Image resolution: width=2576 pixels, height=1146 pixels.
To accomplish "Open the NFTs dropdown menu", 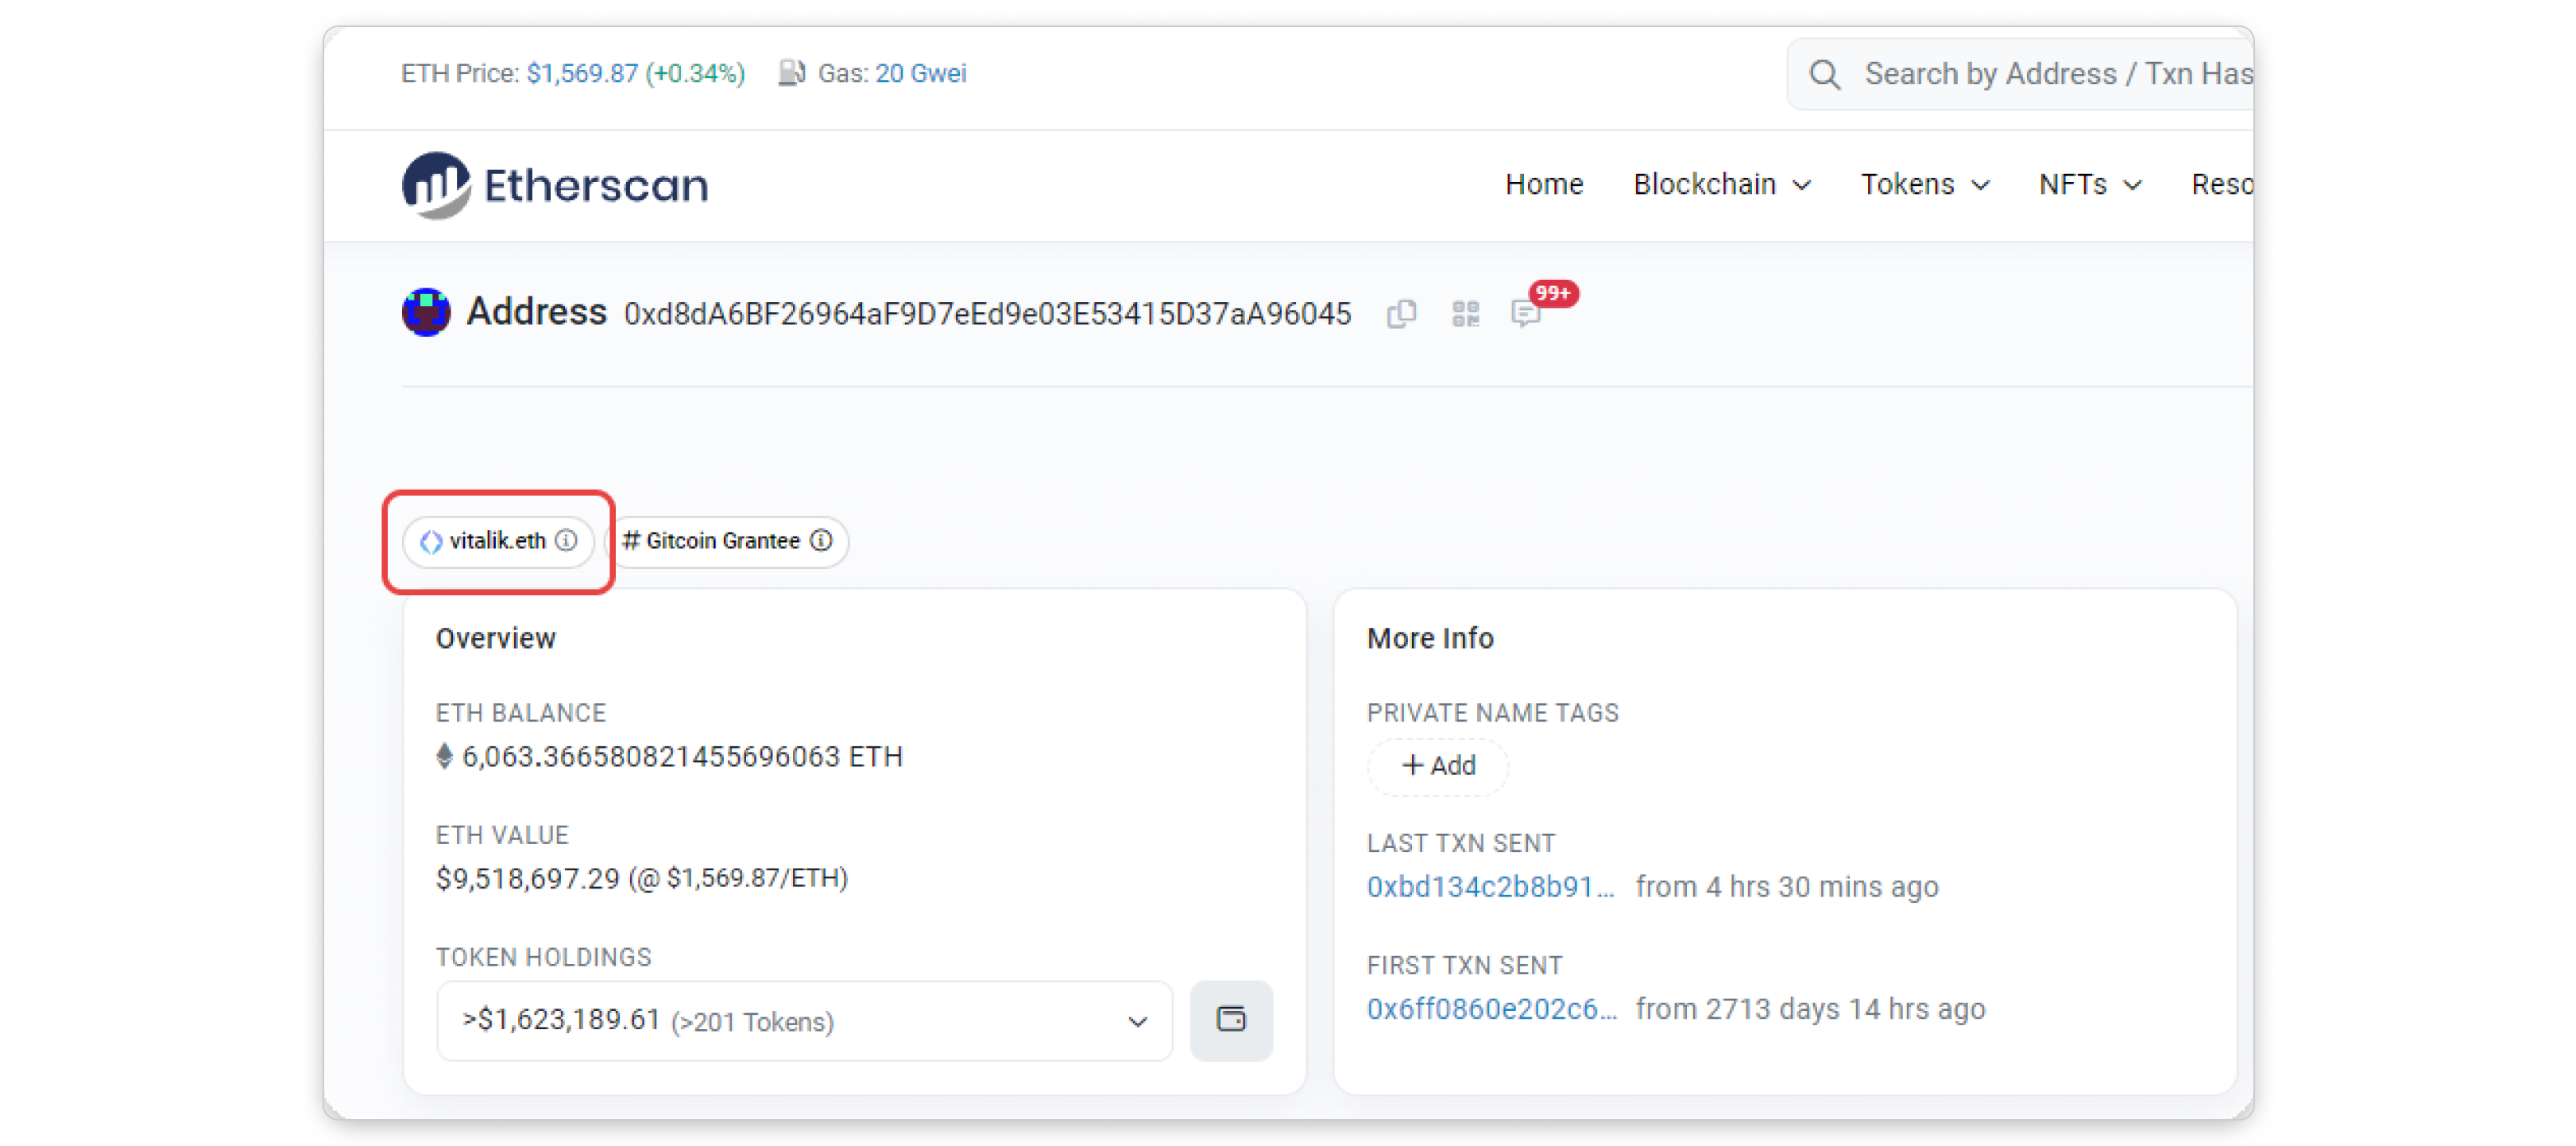I will 2089,185.
